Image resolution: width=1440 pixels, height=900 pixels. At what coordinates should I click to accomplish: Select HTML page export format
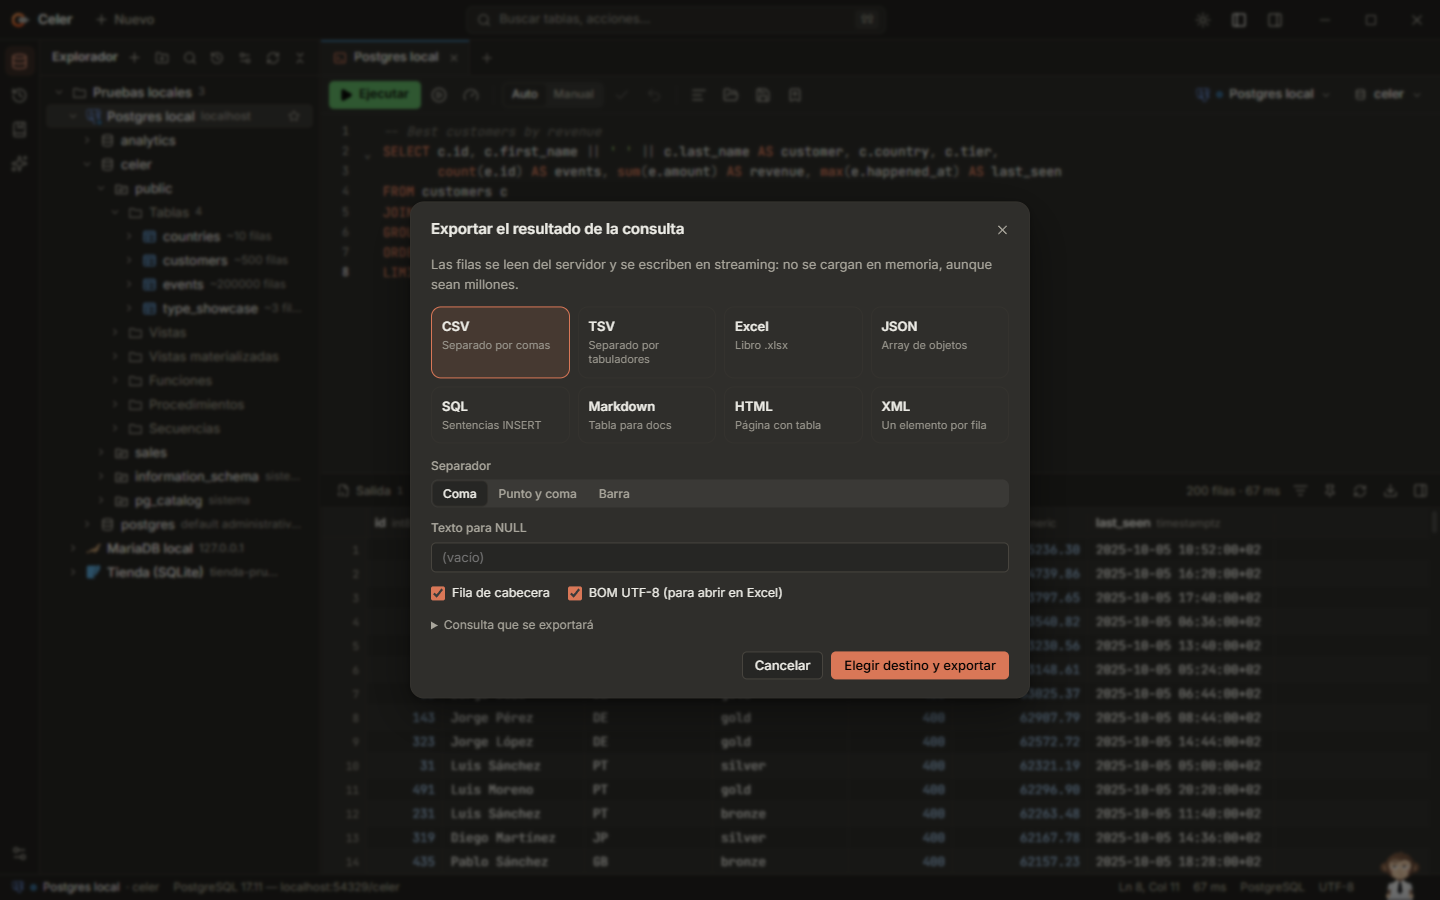793,415
